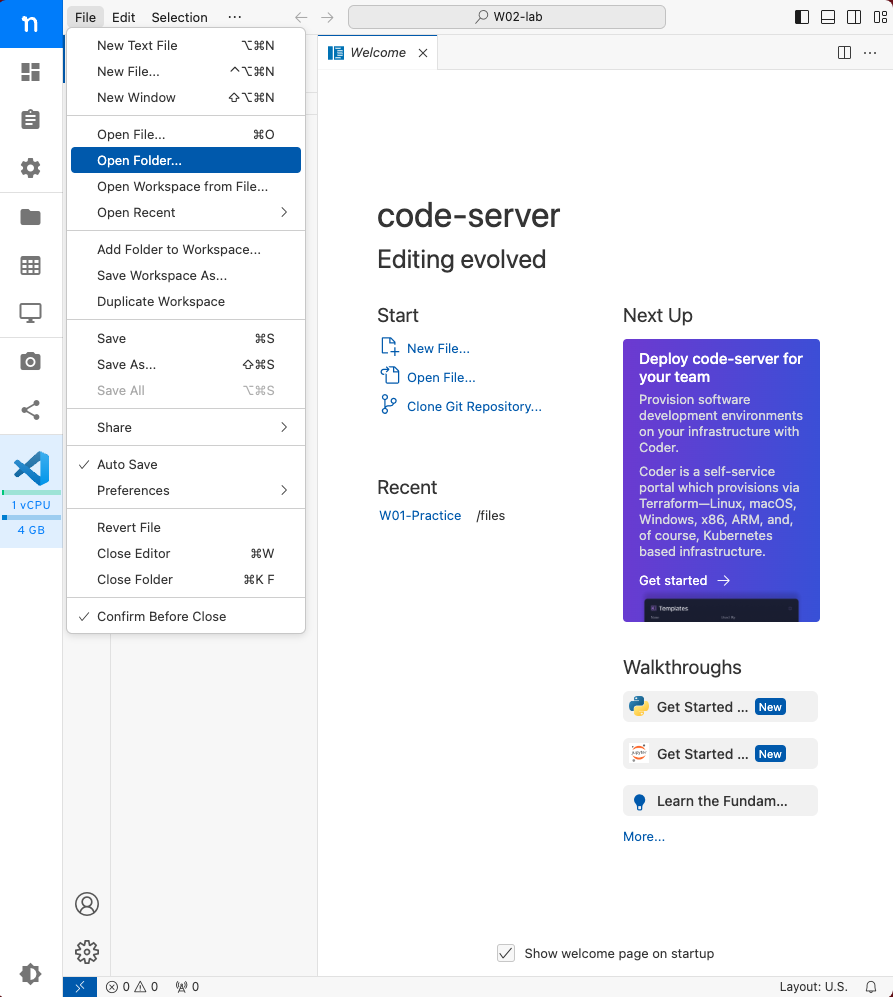Screen dimensions: 893x997
Task: Toggle secondary side bar layout icon
Action: pos(854,17)
